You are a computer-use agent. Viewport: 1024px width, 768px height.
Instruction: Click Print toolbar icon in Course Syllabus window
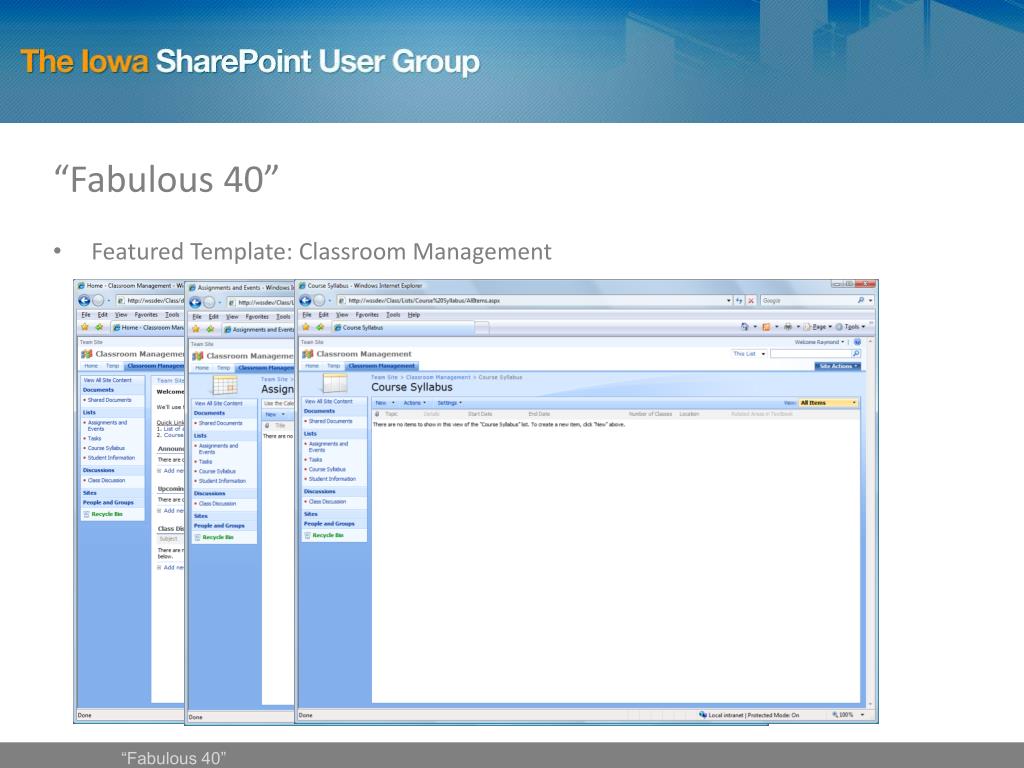tap(788, 327)
